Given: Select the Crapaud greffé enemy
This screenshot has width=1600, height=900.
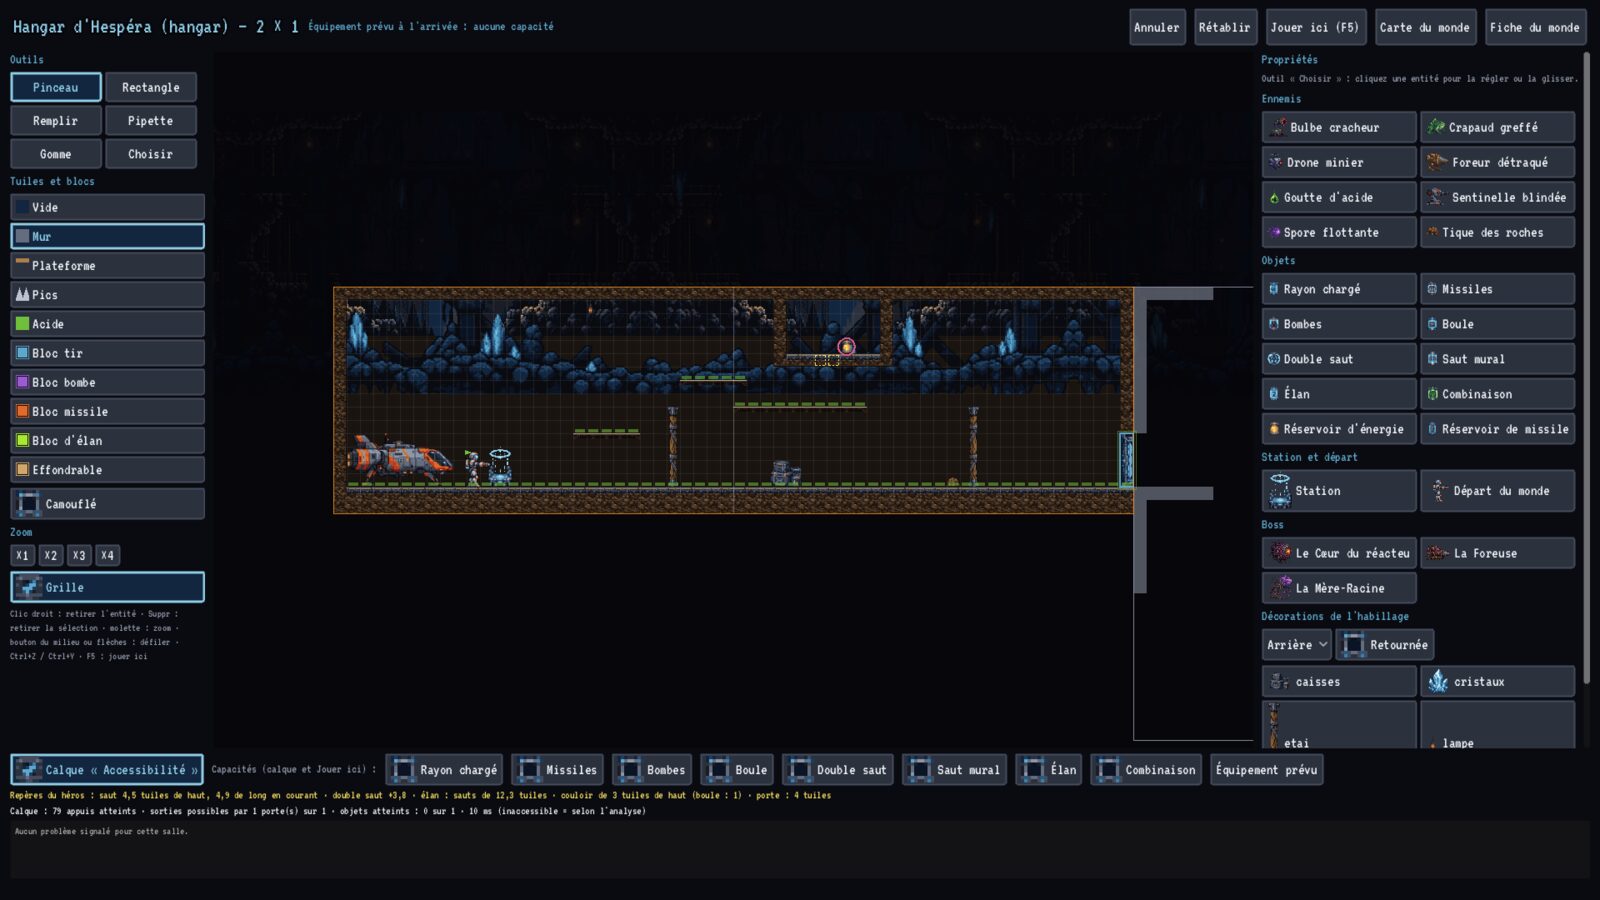Looking at the screenshot, I should (x=1497, y=127).
